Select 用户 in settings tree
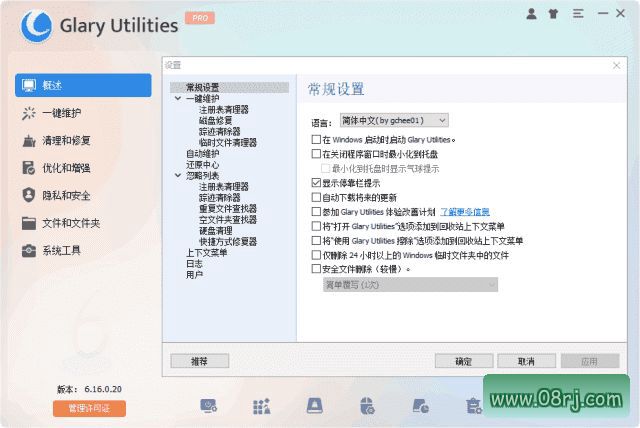 194,275
